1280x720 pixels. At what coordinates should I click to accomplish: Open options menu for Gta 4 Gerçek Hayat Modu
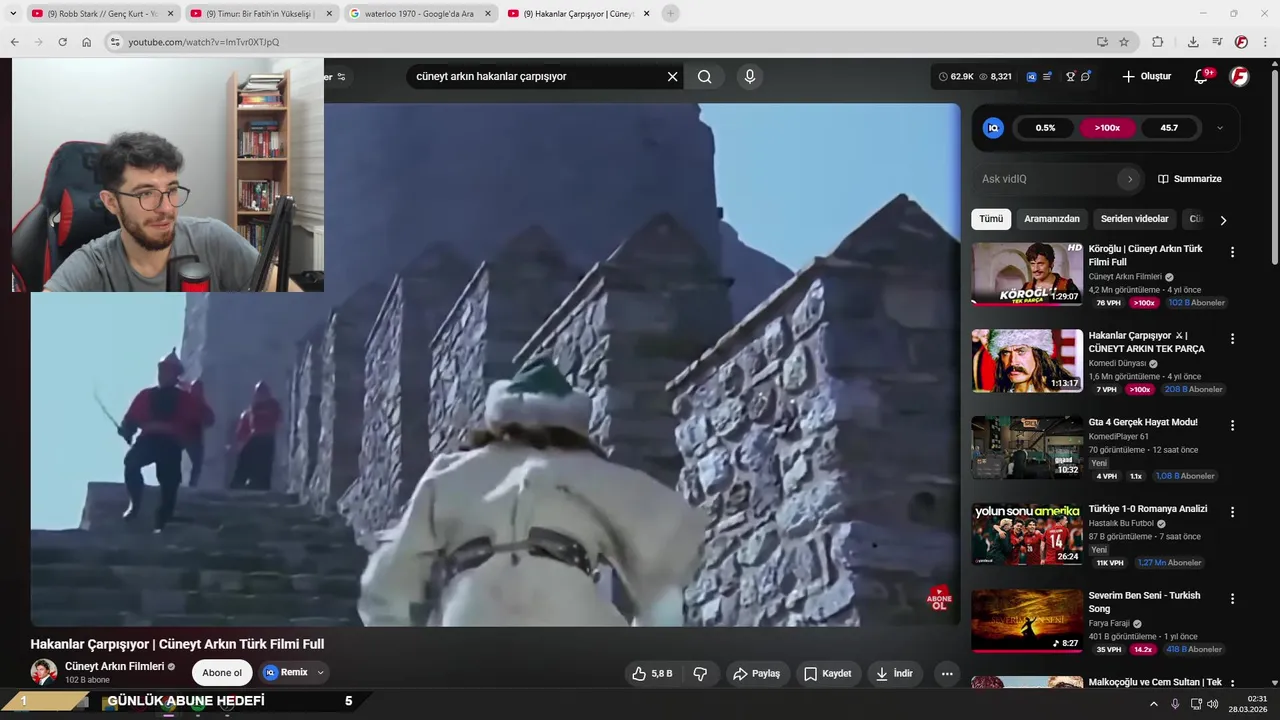coord(1232,425)
